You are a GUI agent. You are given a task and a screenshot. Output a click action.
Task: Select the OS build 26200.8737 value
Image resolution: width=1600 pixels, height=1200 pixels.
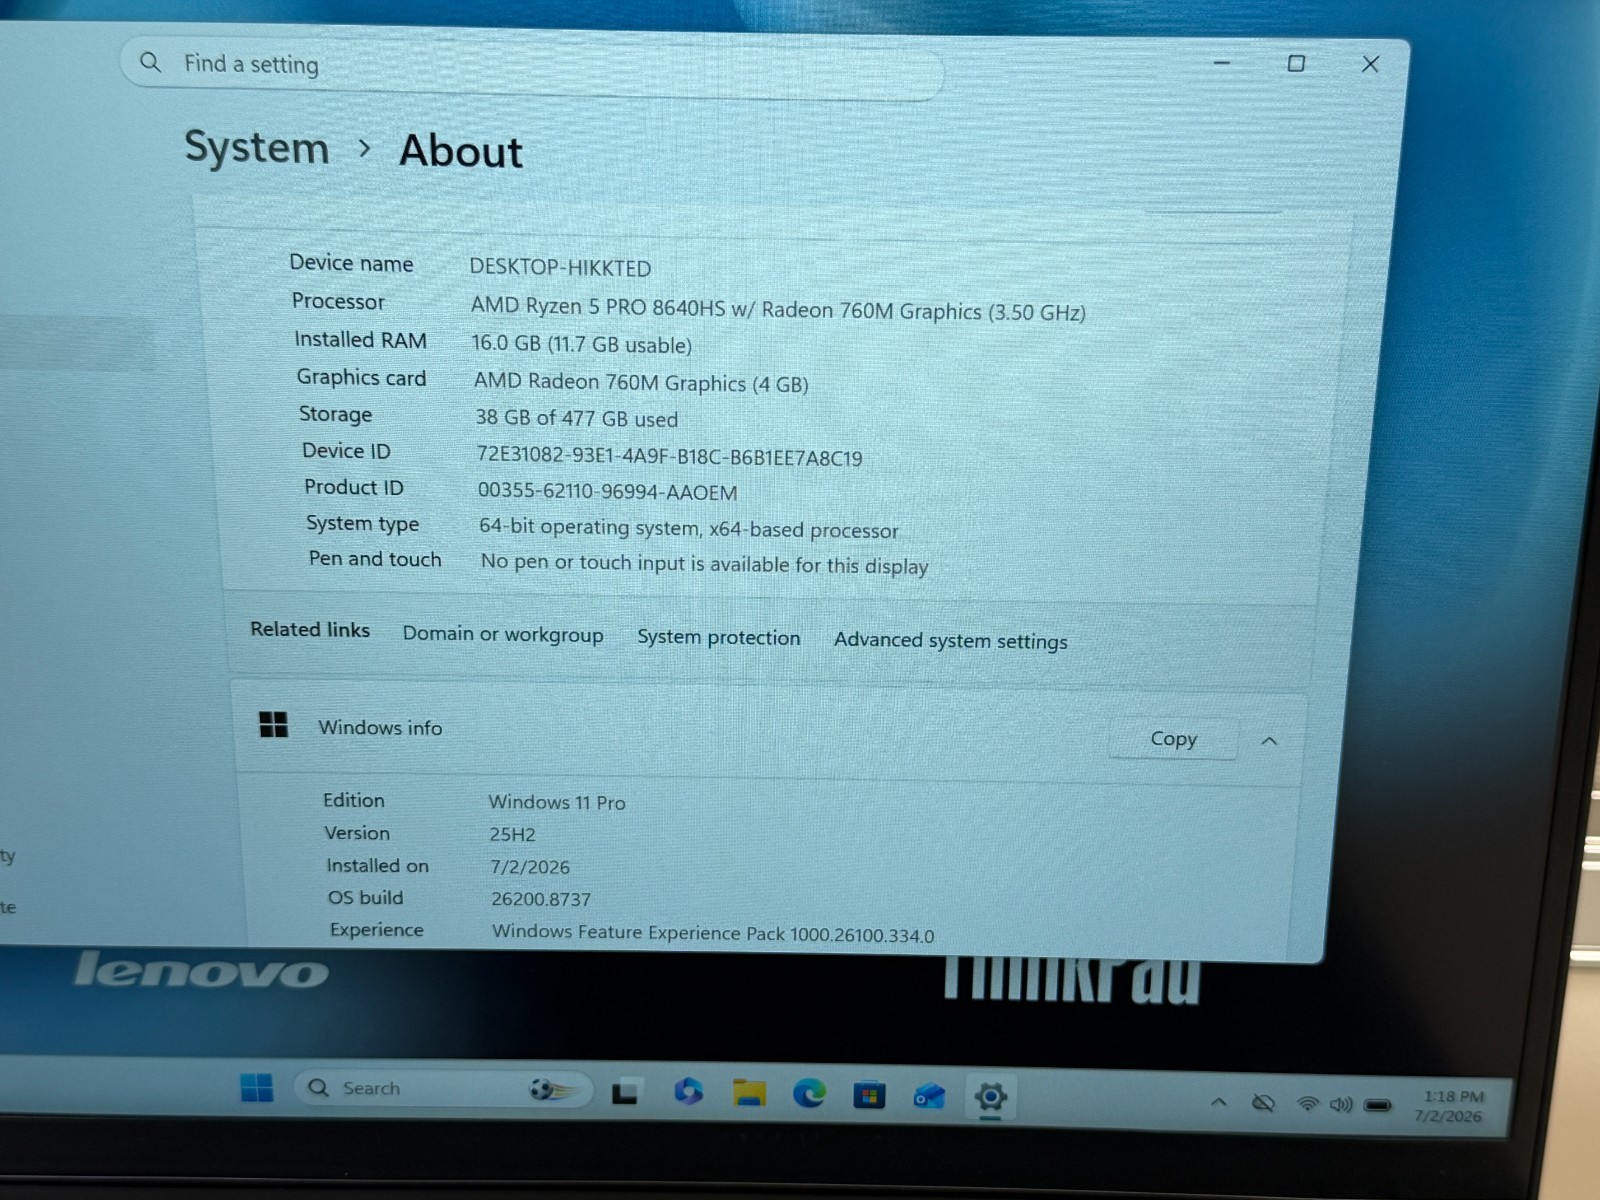point(541,899)
